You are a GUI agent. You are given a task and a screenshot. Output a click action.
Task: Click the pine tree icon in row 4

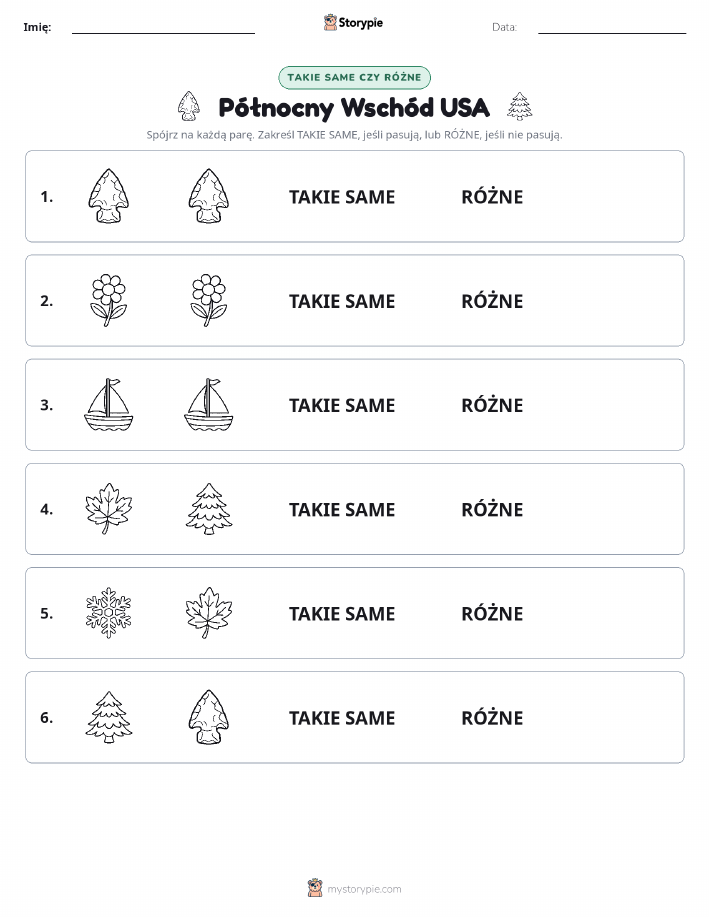[209, 508]
